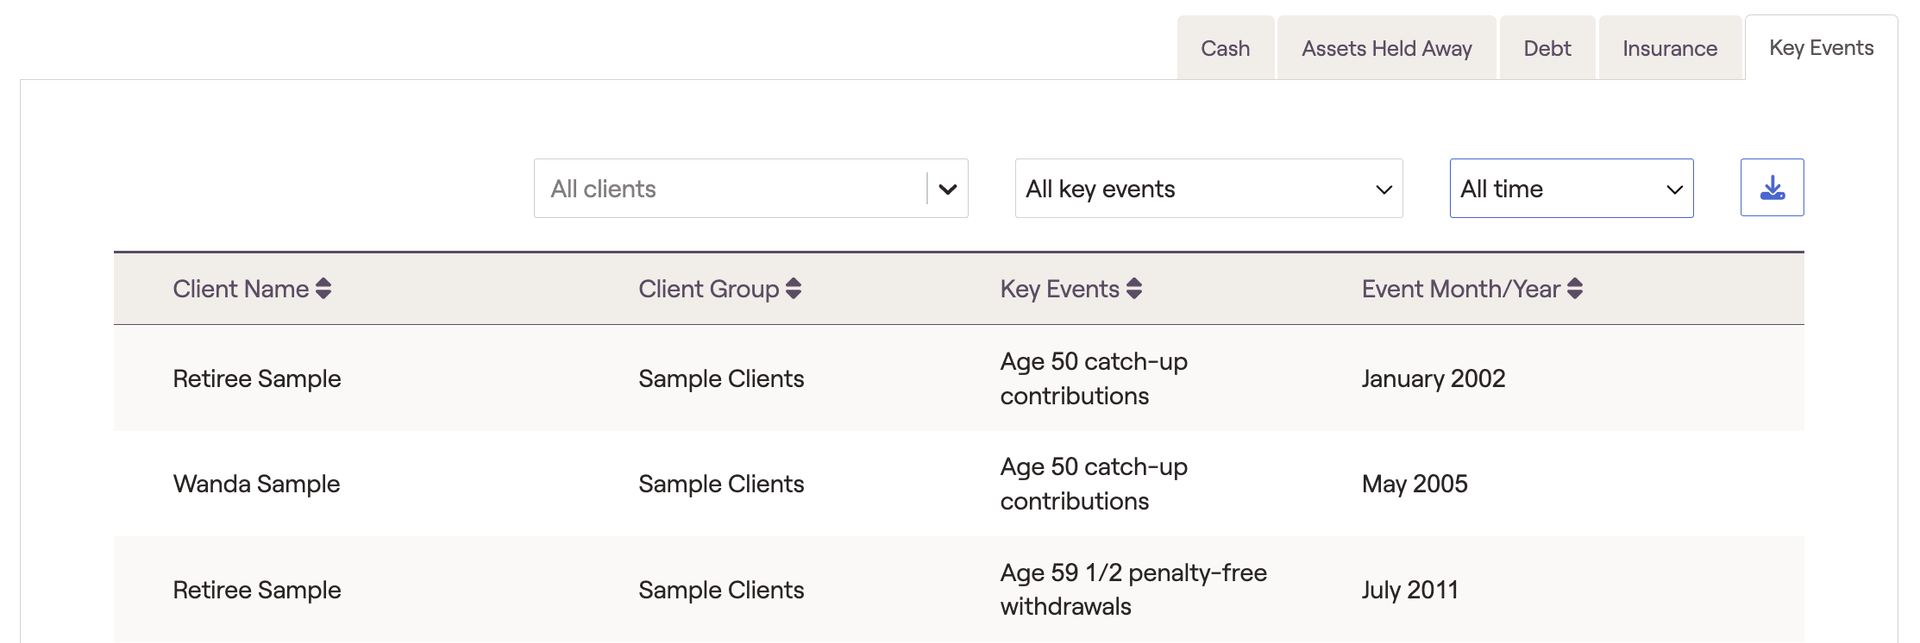
Task: Open the All key events dropdown
Action: point(1208,189)
